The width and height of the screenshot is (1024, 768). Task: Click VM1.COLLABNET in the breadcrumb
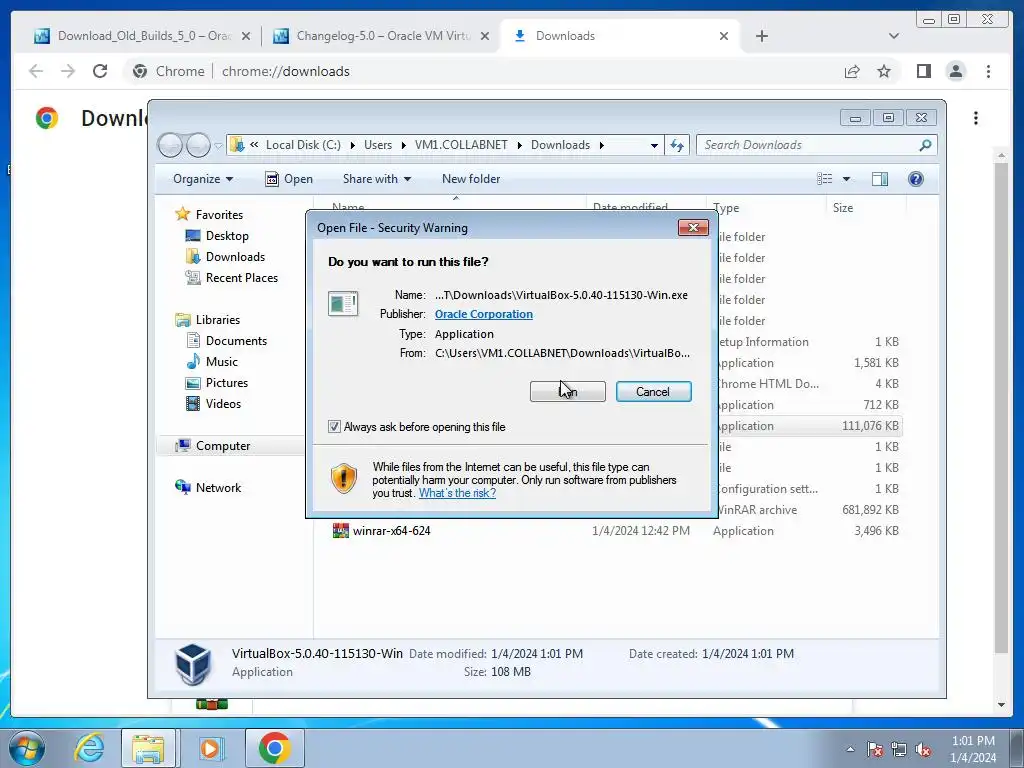point(461,145)
